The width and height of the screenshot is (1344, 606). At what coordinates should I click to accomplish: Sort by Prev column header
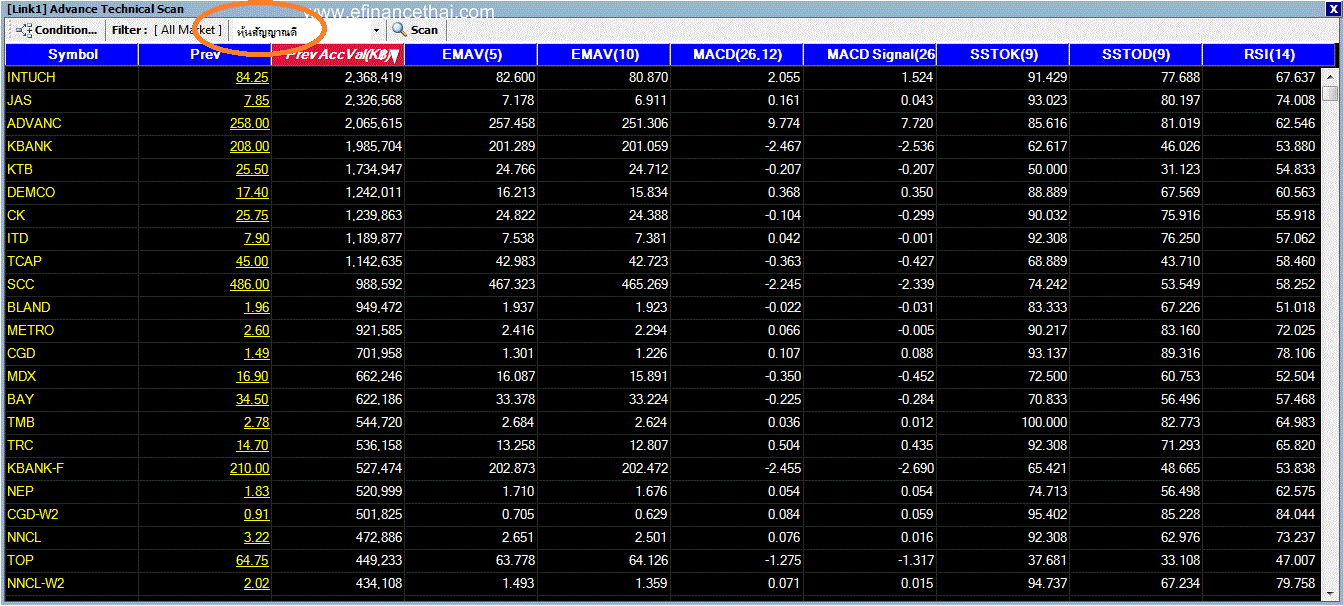[x=205, y=54]
